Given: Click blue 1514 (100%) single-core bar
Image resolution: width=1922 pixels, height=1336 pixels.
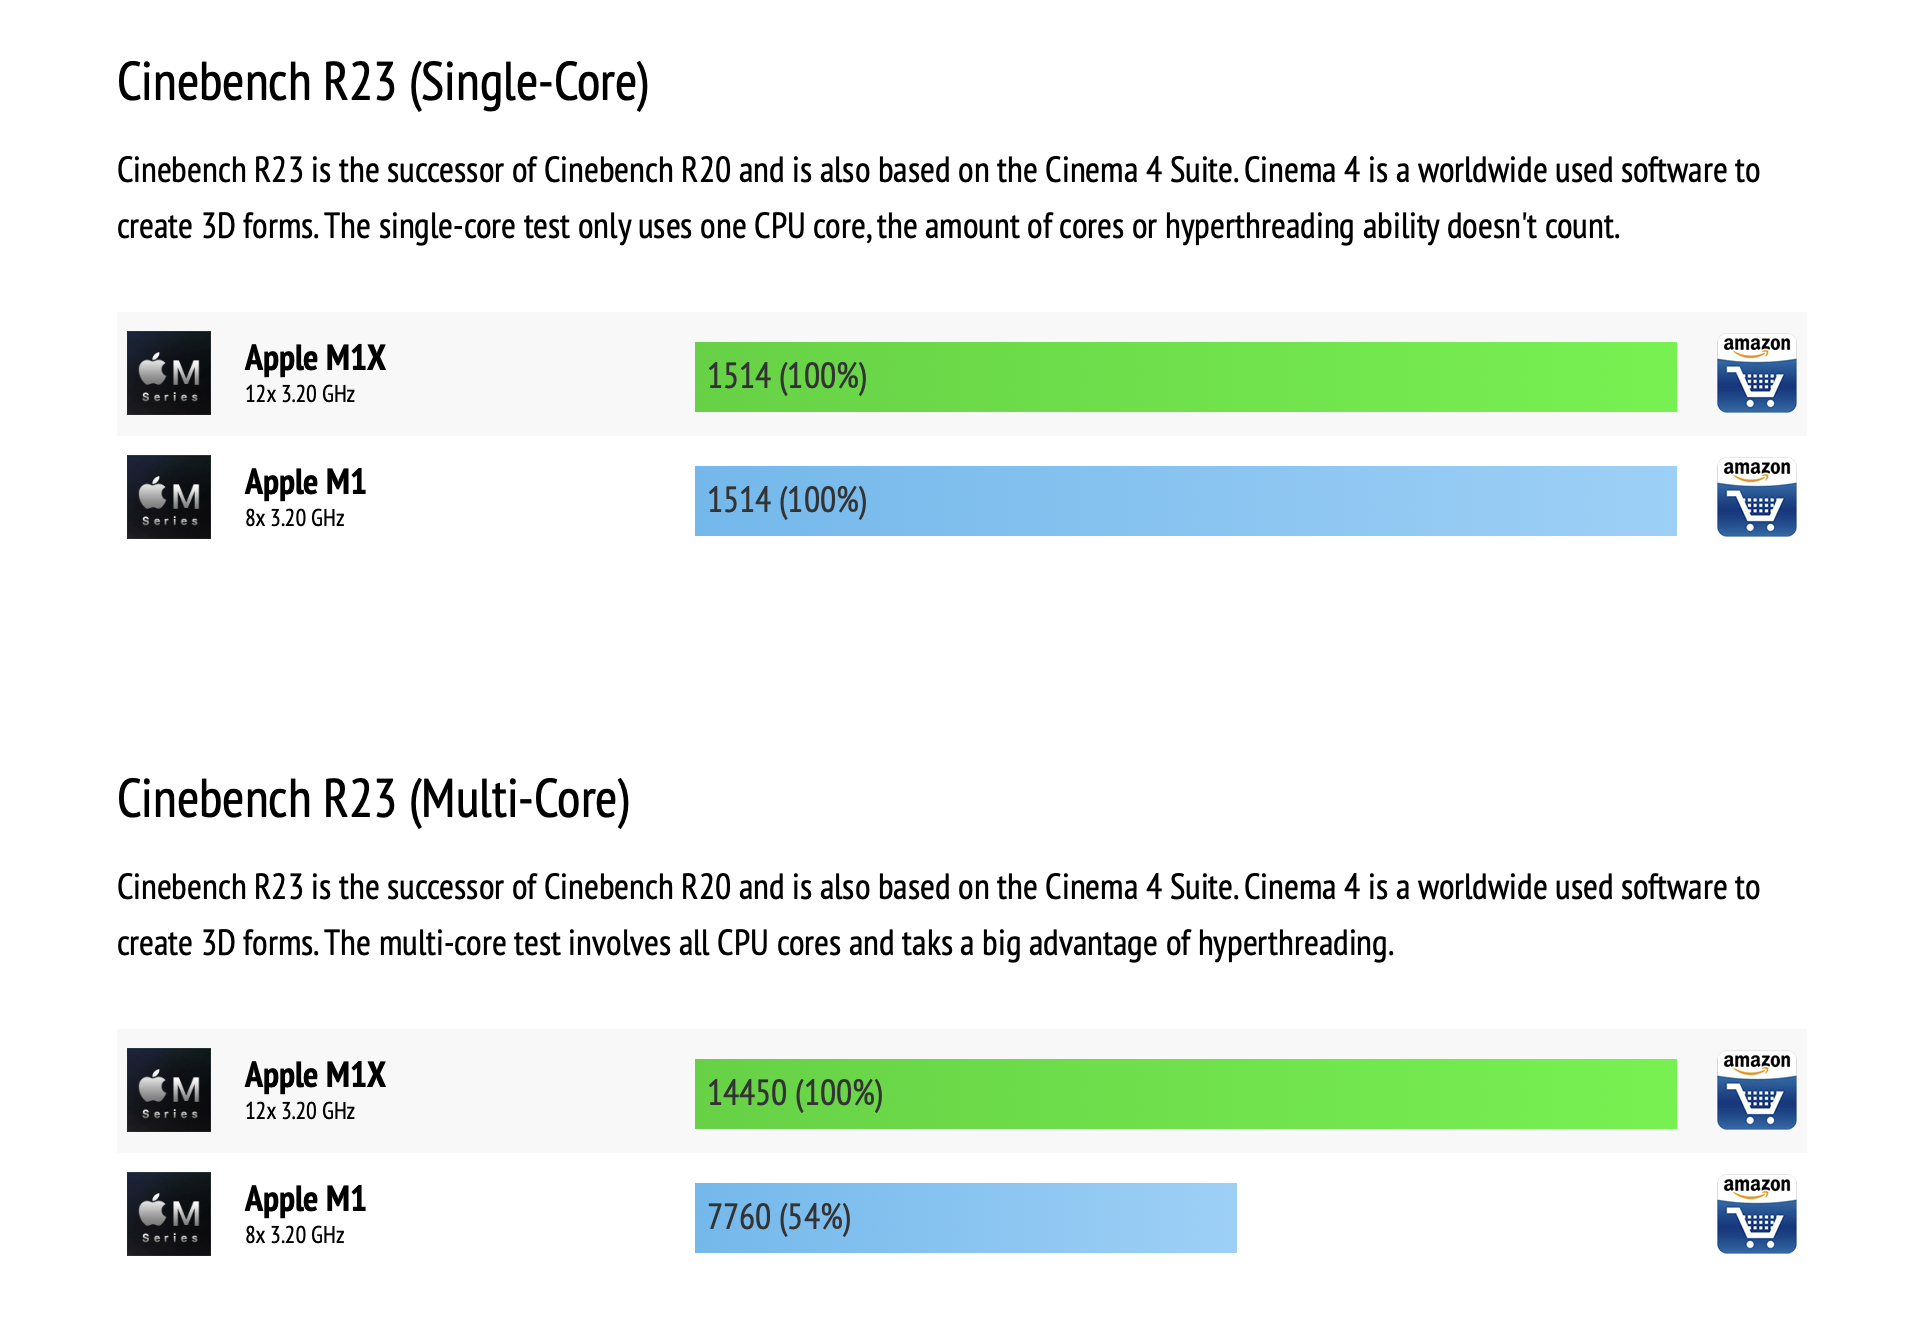Looking at the screenshot, I should point(1185,501).
